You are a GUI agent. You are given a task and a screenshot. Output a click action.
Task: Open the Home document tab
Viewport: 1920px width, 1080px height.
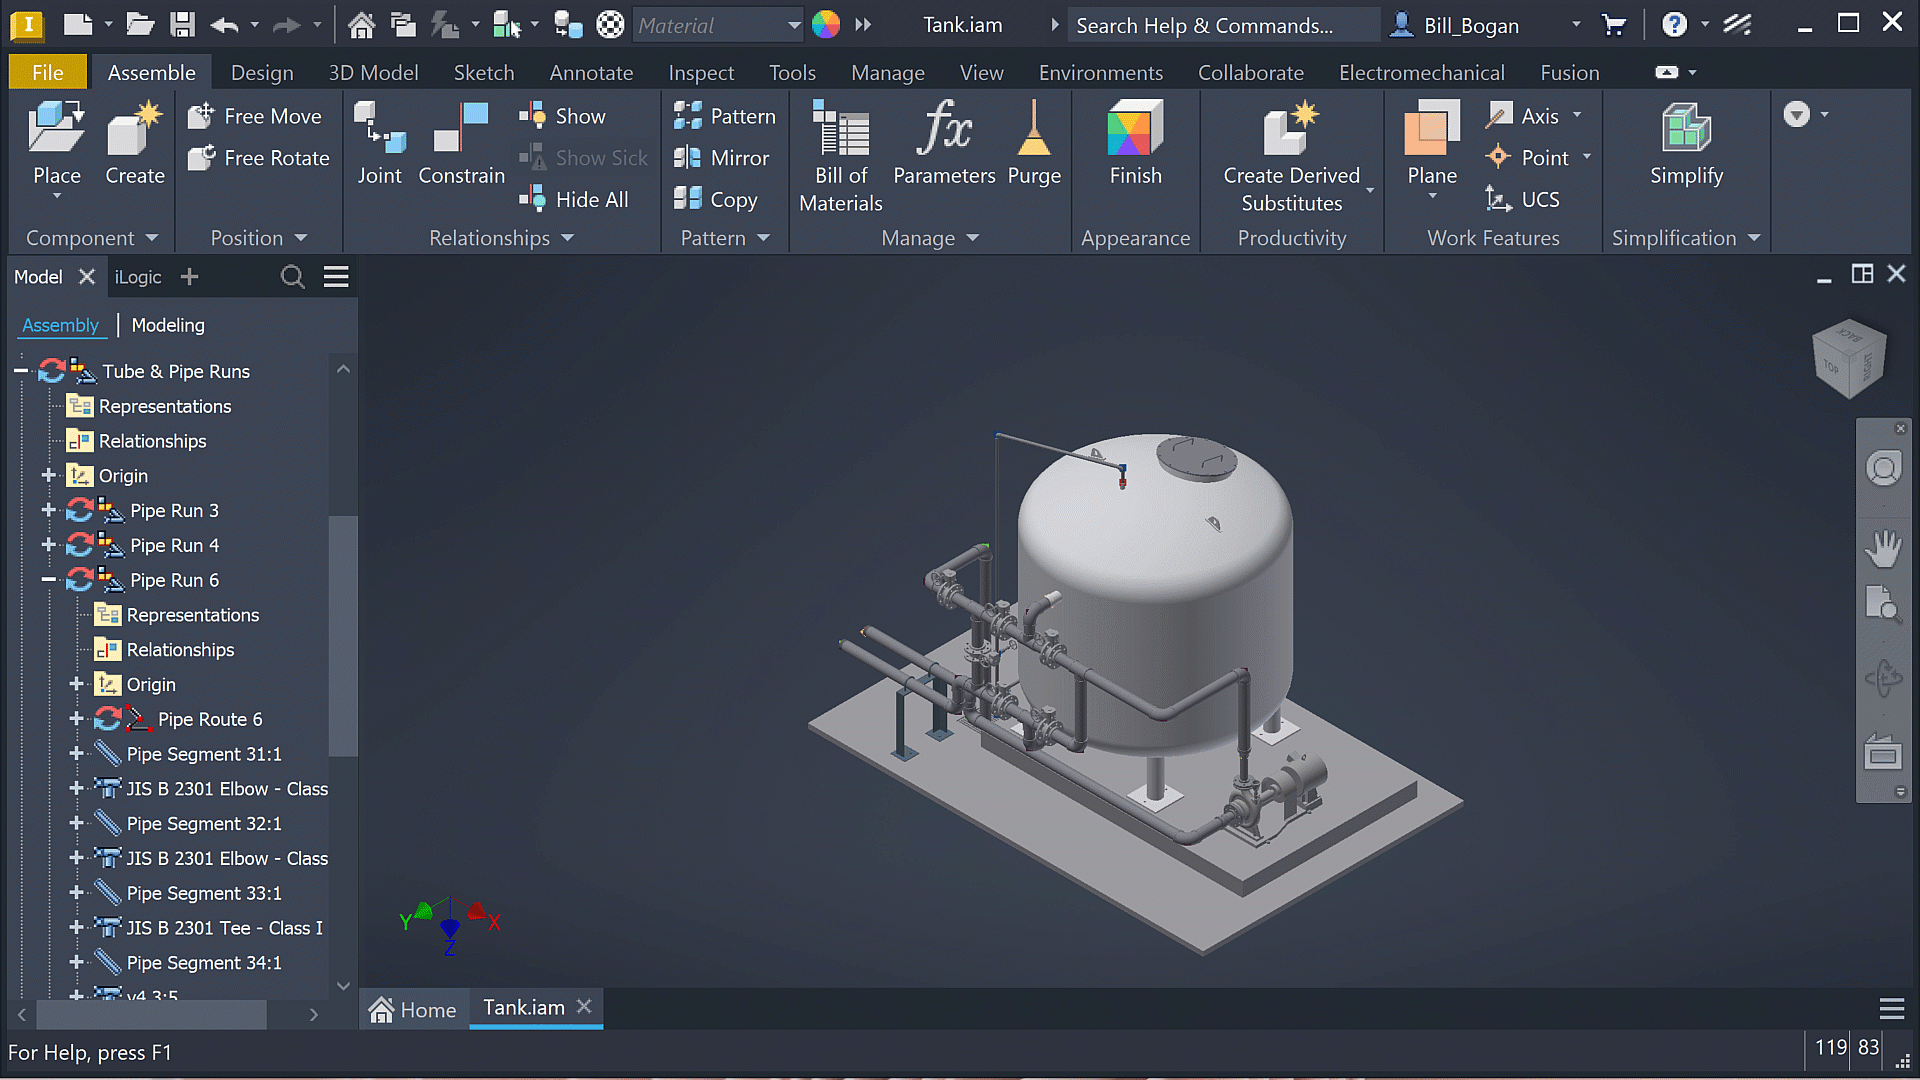[413, 1009]
